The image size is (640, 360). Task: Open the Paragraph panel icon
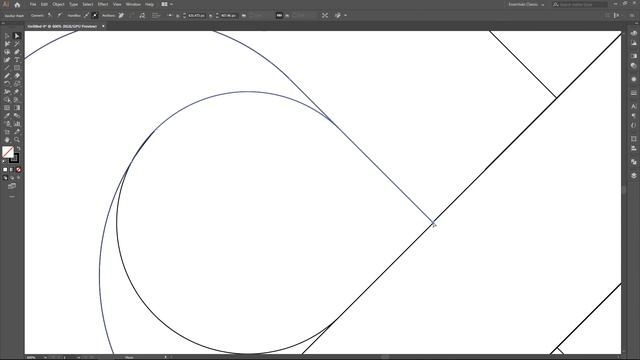coord(633,116)
